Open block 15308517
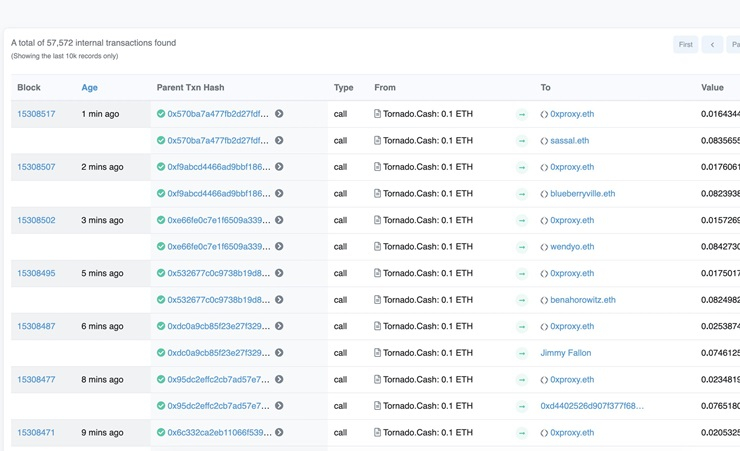Screen dimensions: 740x451 [36, 114]
